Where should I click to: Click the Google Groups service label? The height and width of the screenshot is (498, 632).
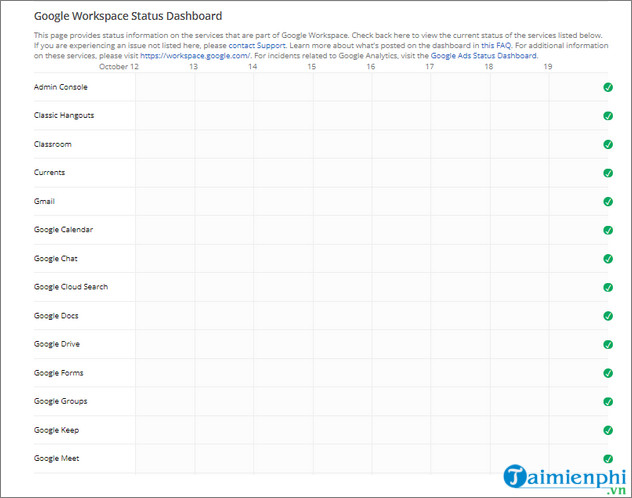pyautogui.click(x=60, y=401)
